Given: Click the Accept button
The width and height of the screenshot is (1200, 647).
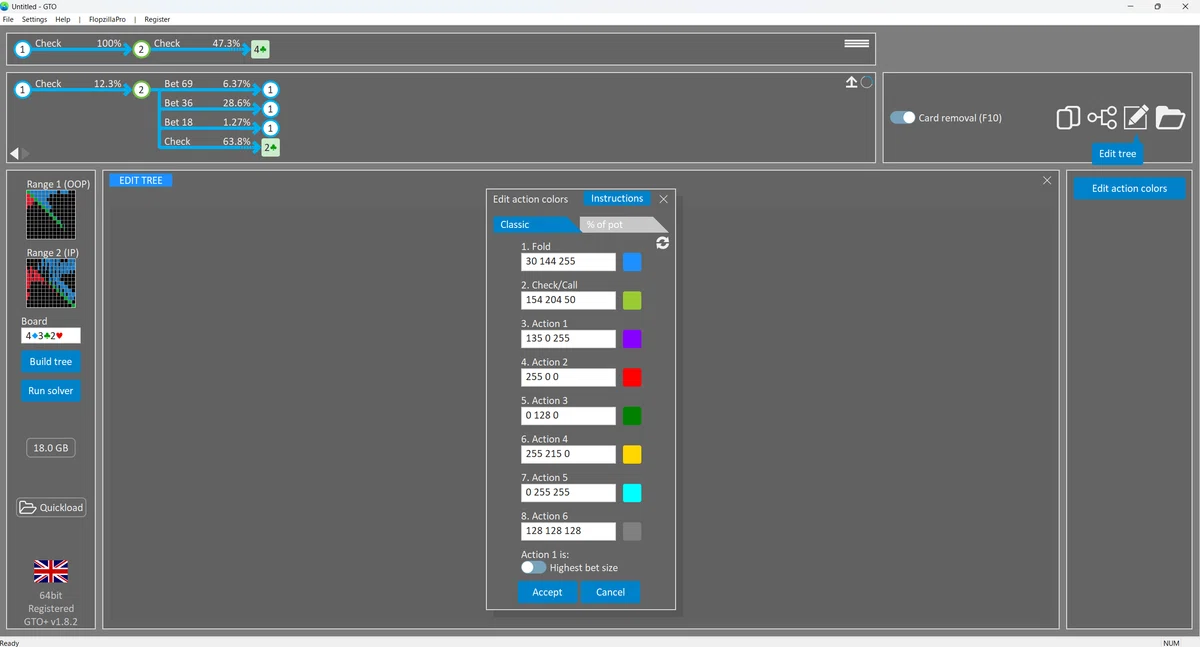Looking at the screenshot, I should pyautogui.click(x=547, y=592).
